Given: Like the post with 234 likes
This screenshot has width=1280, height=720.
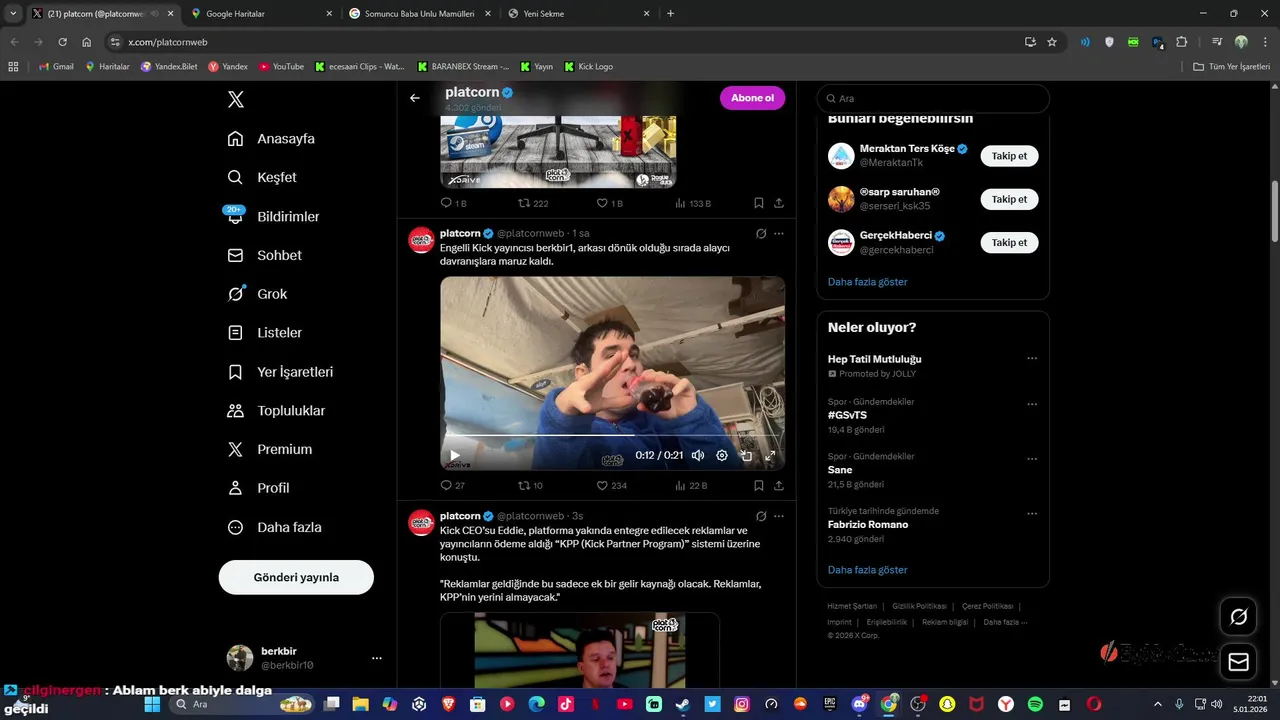Looking at the screenshot, I should tap(611, 485).
